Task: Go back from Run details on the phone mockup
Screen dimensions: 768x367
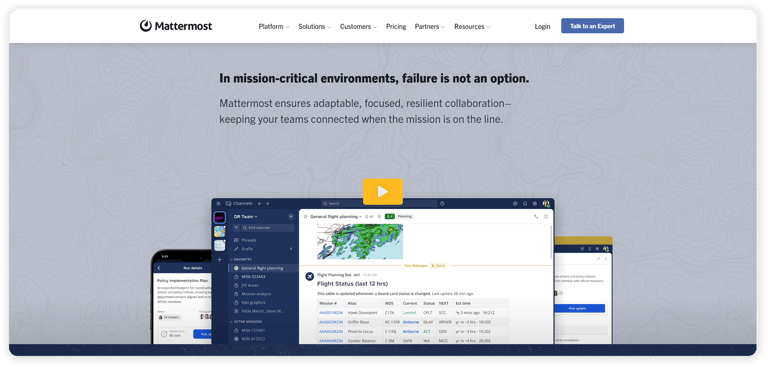Action: pos(159,268)
